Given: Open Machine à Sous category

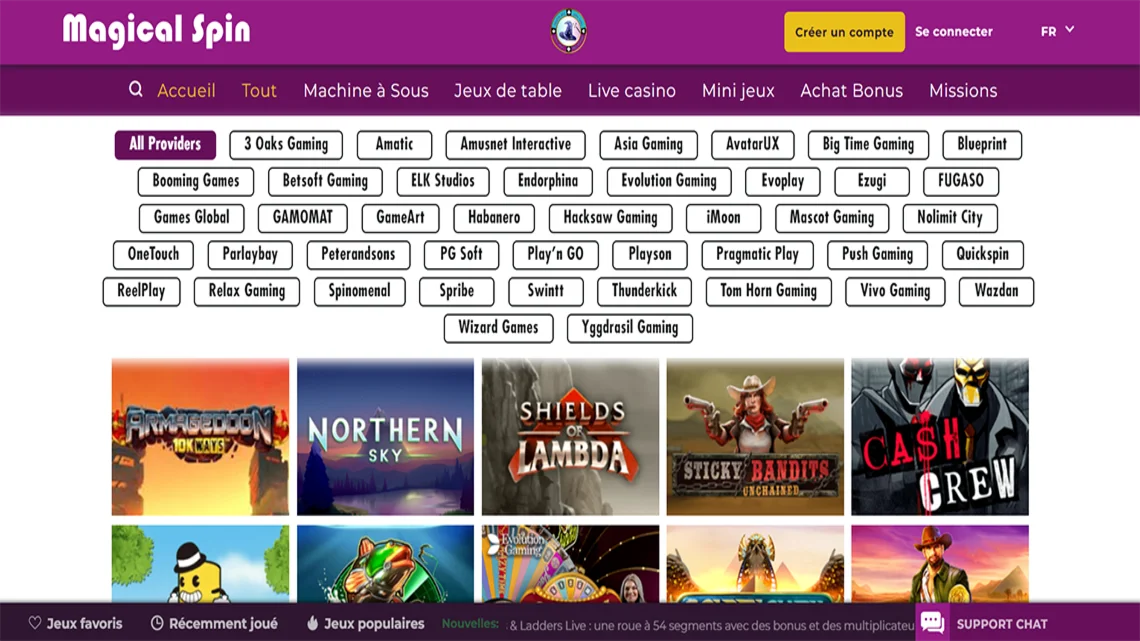Looking at the screenshot, I should pos(366,90).
